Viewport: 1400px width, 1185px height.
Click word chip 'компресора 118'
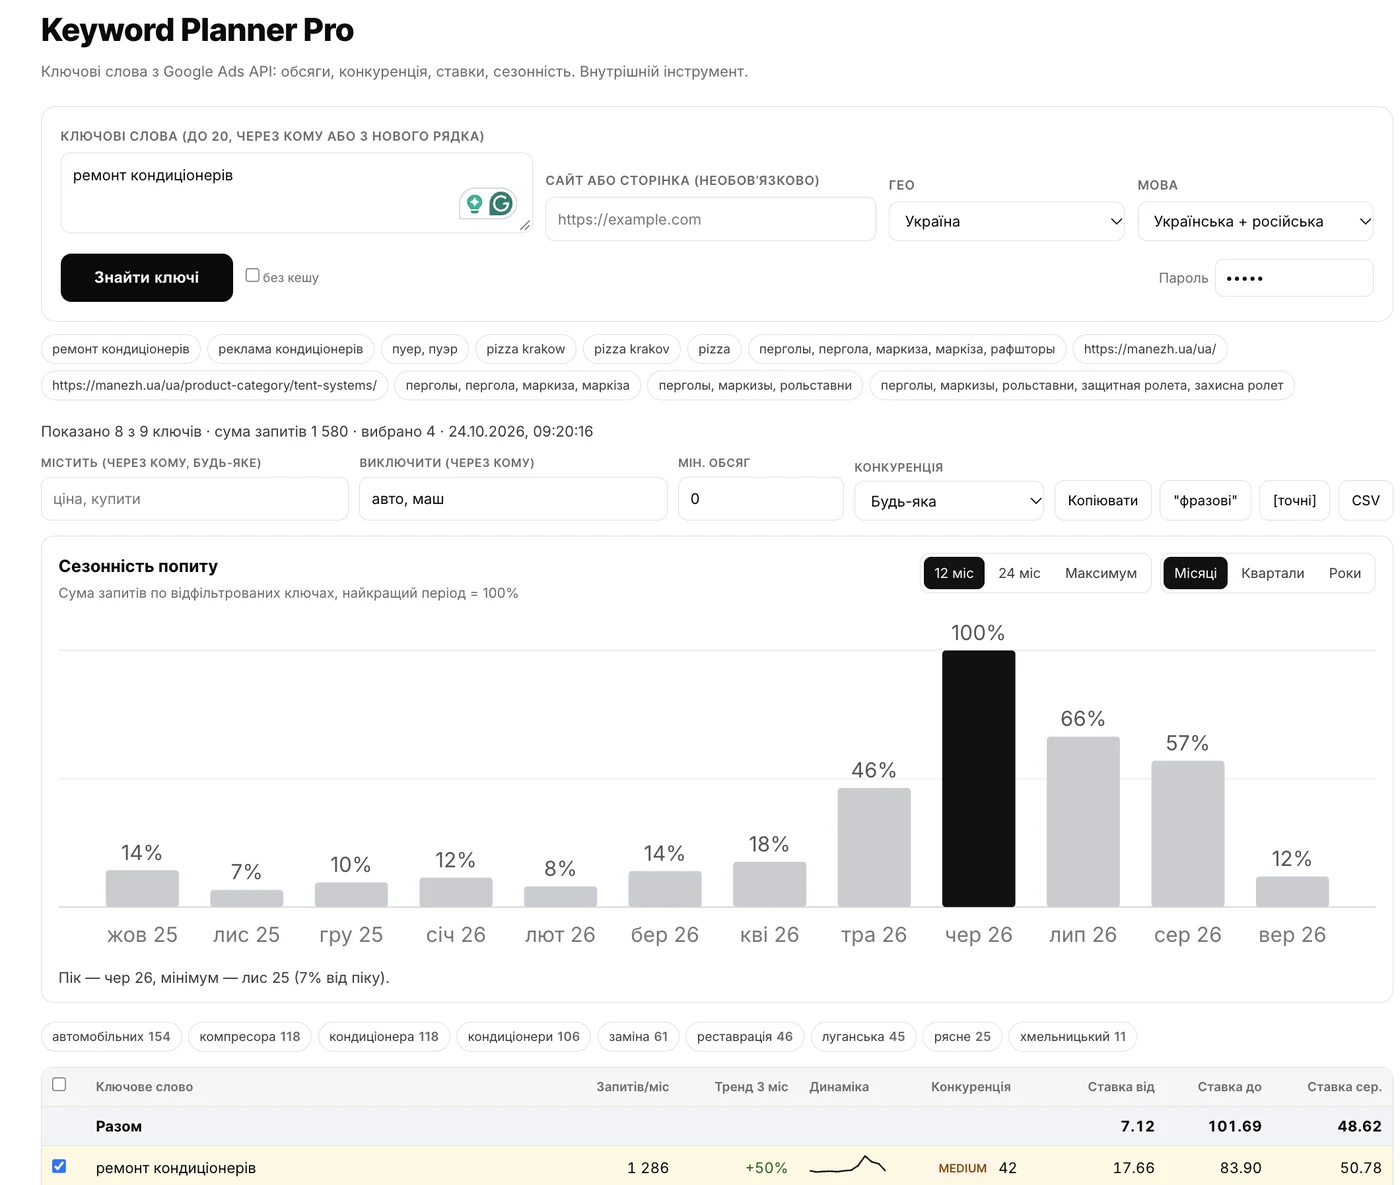click(x=250, y=1037)
